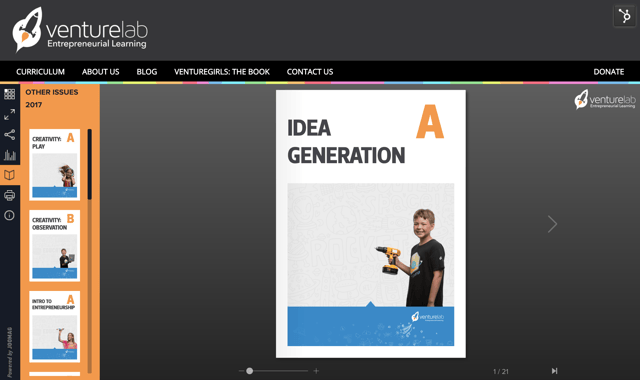The width and height of the screenshot is (640, 380).
Task: Open the About Us menu item
Action: point(100,72)
